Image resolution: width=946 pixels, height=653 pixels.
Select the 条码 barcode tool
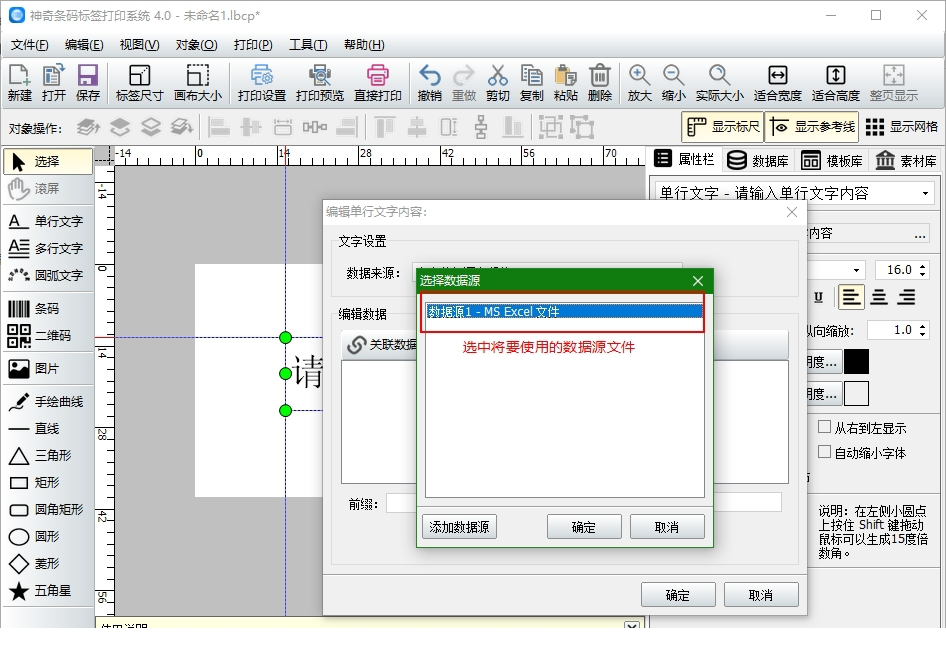pos(45,309)
